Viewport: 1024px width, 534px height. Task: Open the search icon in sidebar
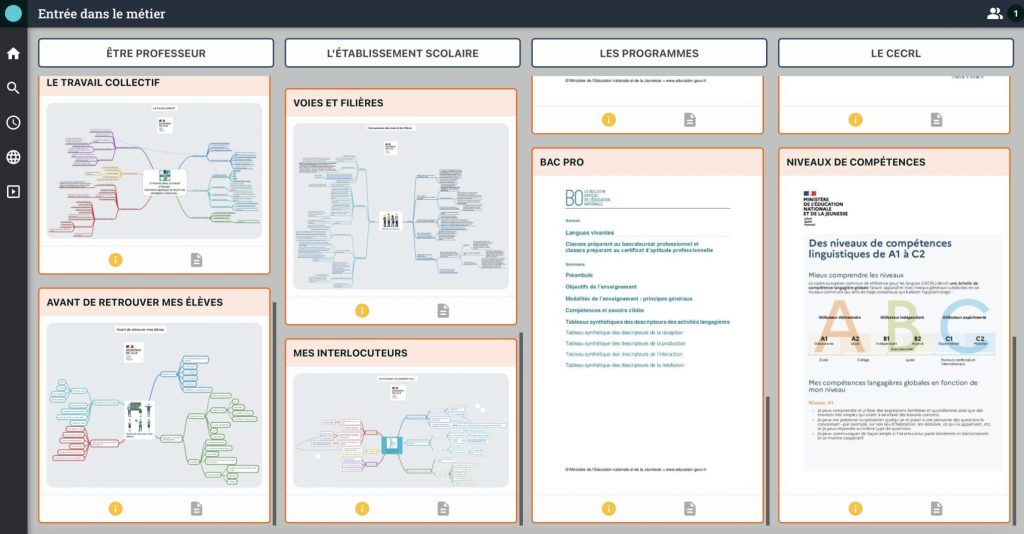point(13,88)
